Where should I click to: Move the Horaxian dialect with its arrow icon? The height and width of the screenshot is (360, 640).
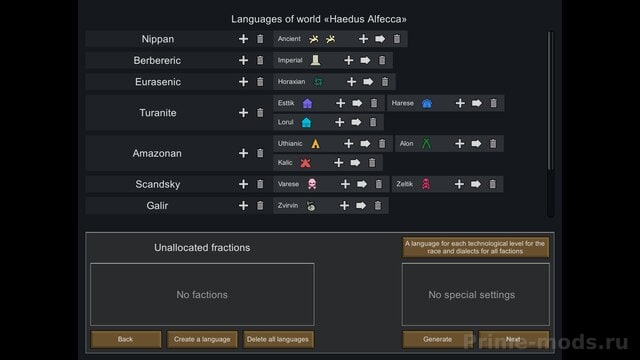pos(368,82)
